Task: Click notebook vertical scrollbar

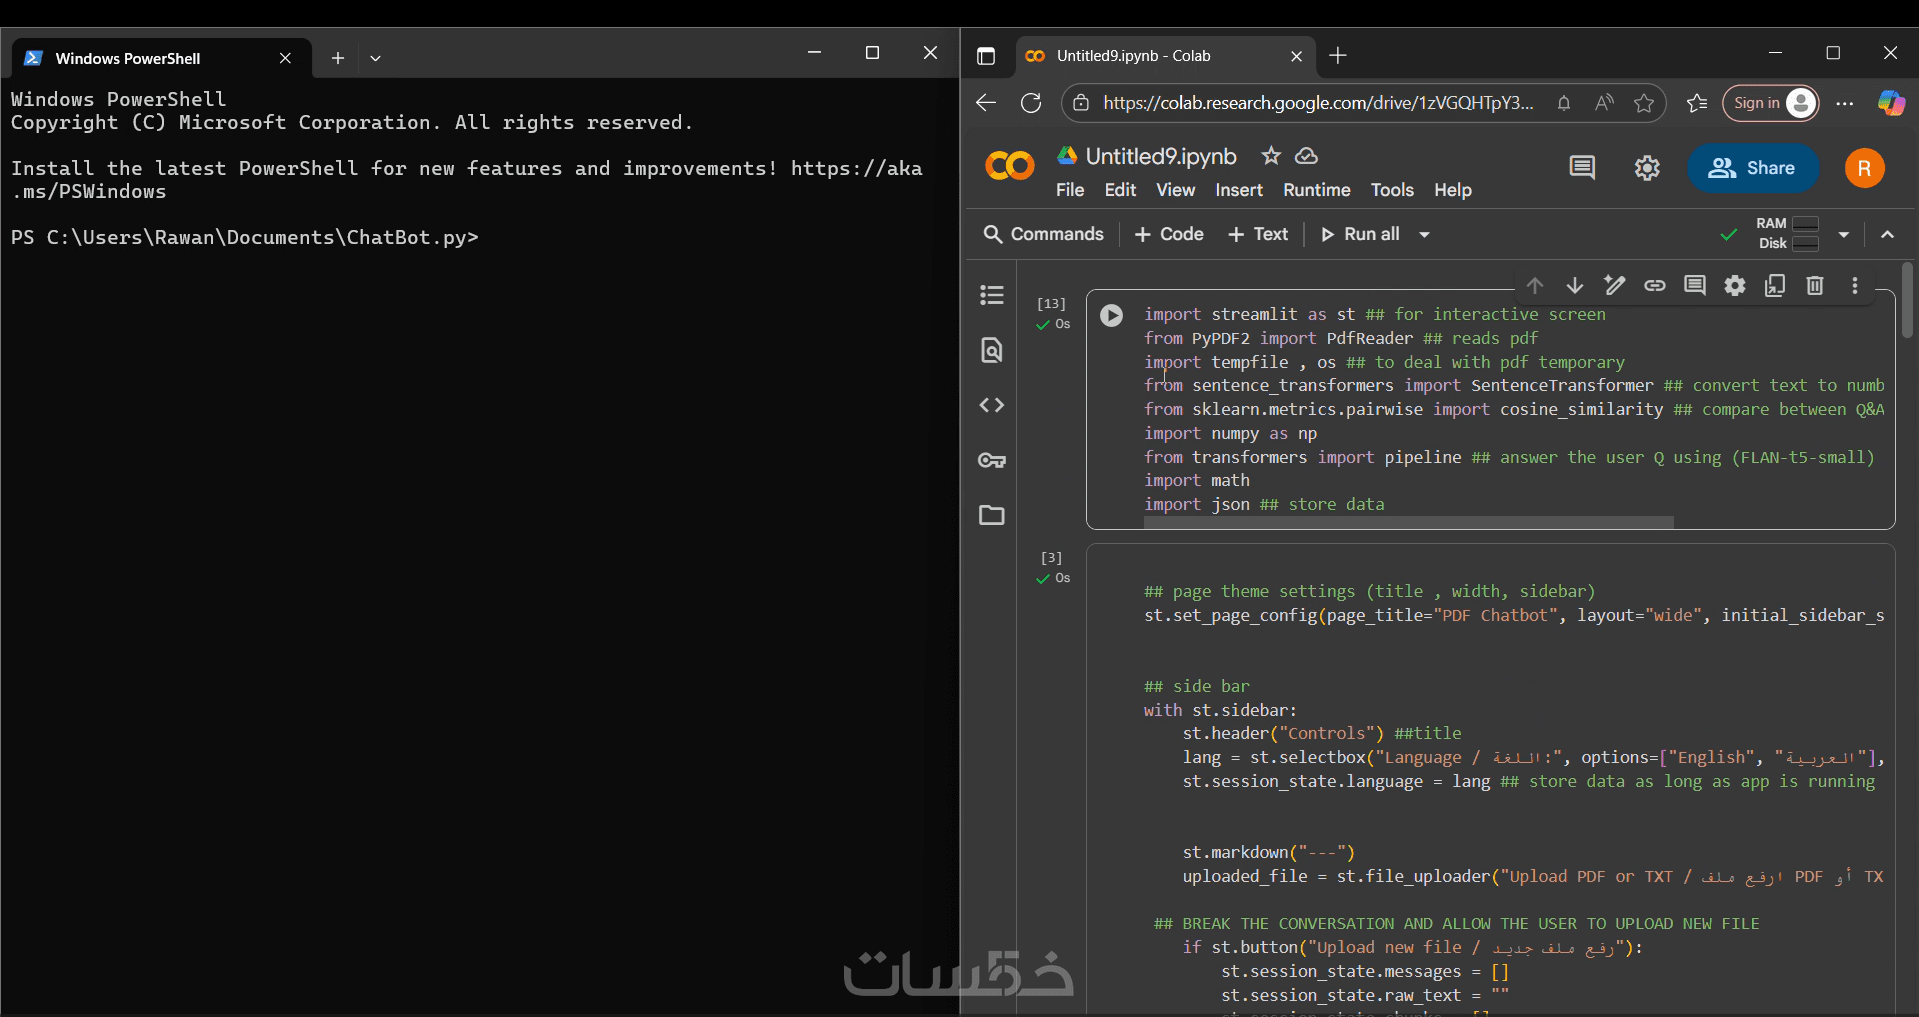Action: (1907, 300)
